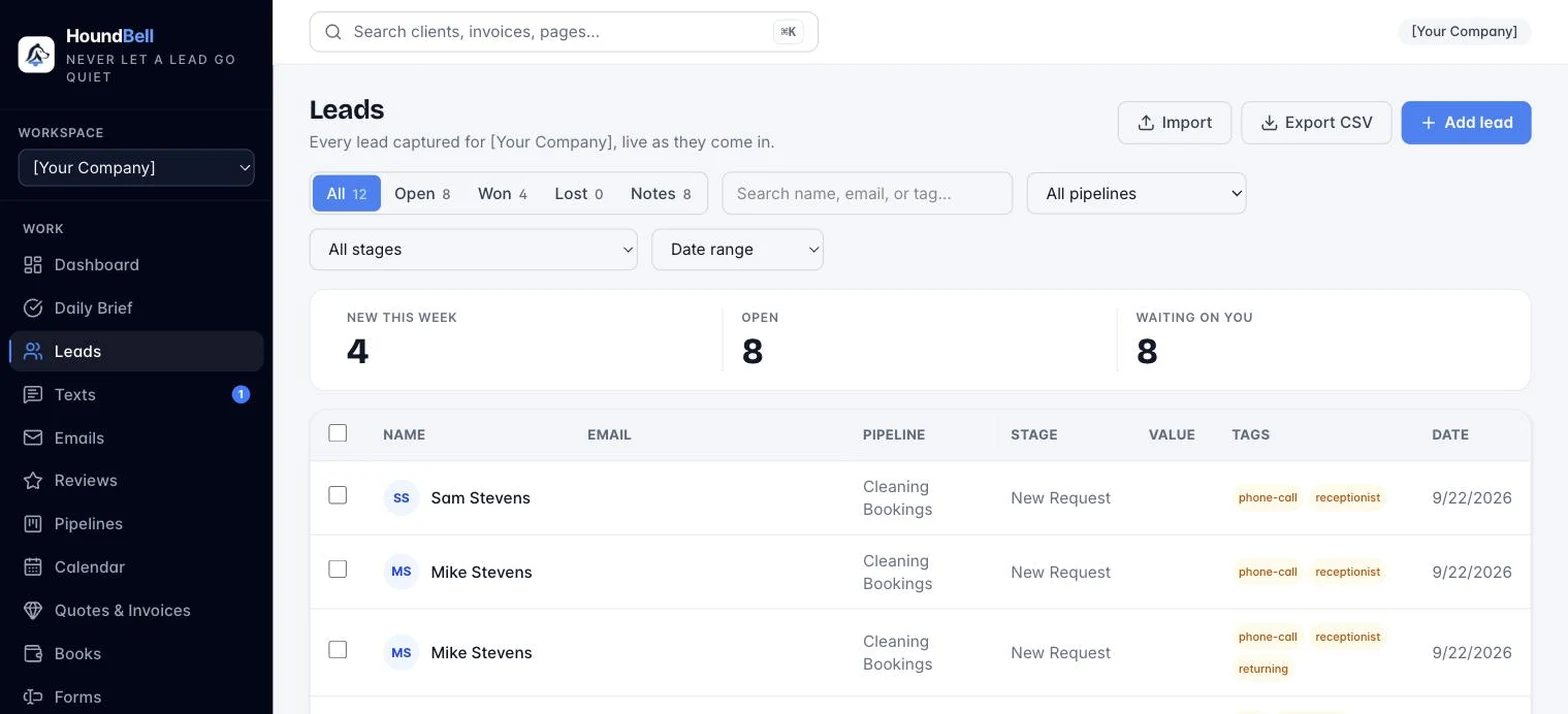Select the All 12 filter tab
Image resolution: width=1568 pixels, height=714 pixels.
[x=347, y=194]
